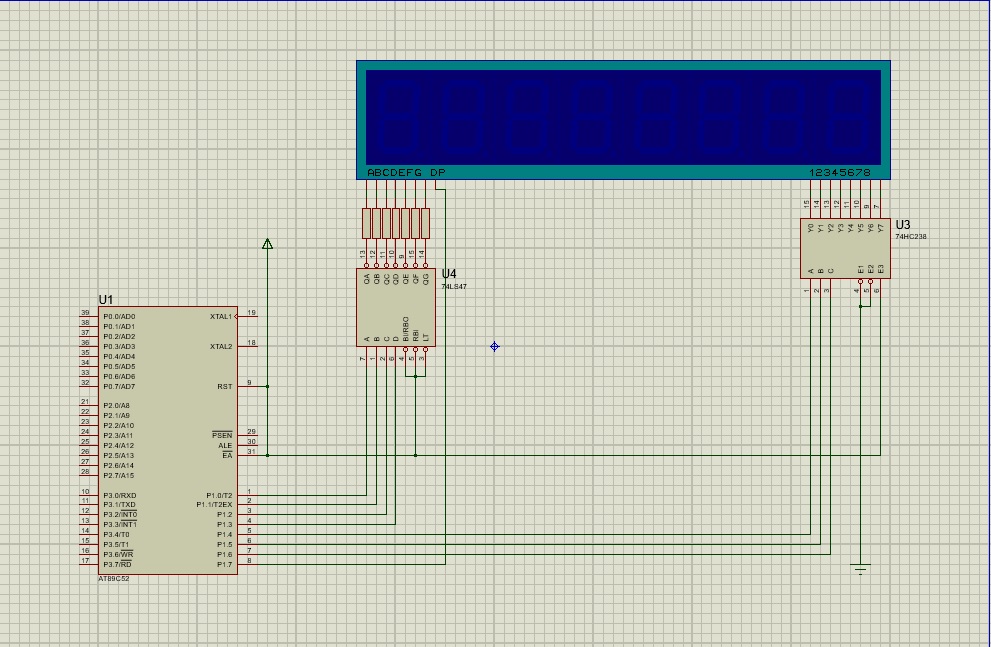This screenshot has width=991, height=647.
Task: Click the XTAL1 pin label on U1
Action: pos(221,317)
